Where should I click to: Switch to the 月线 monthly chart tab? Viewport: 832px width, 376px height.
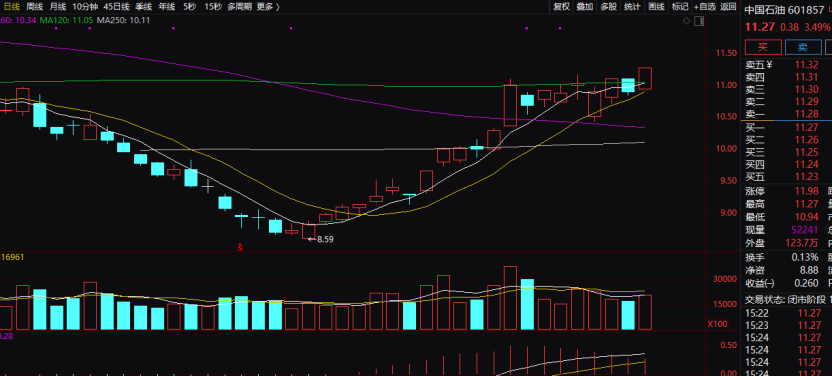(58, 6)
